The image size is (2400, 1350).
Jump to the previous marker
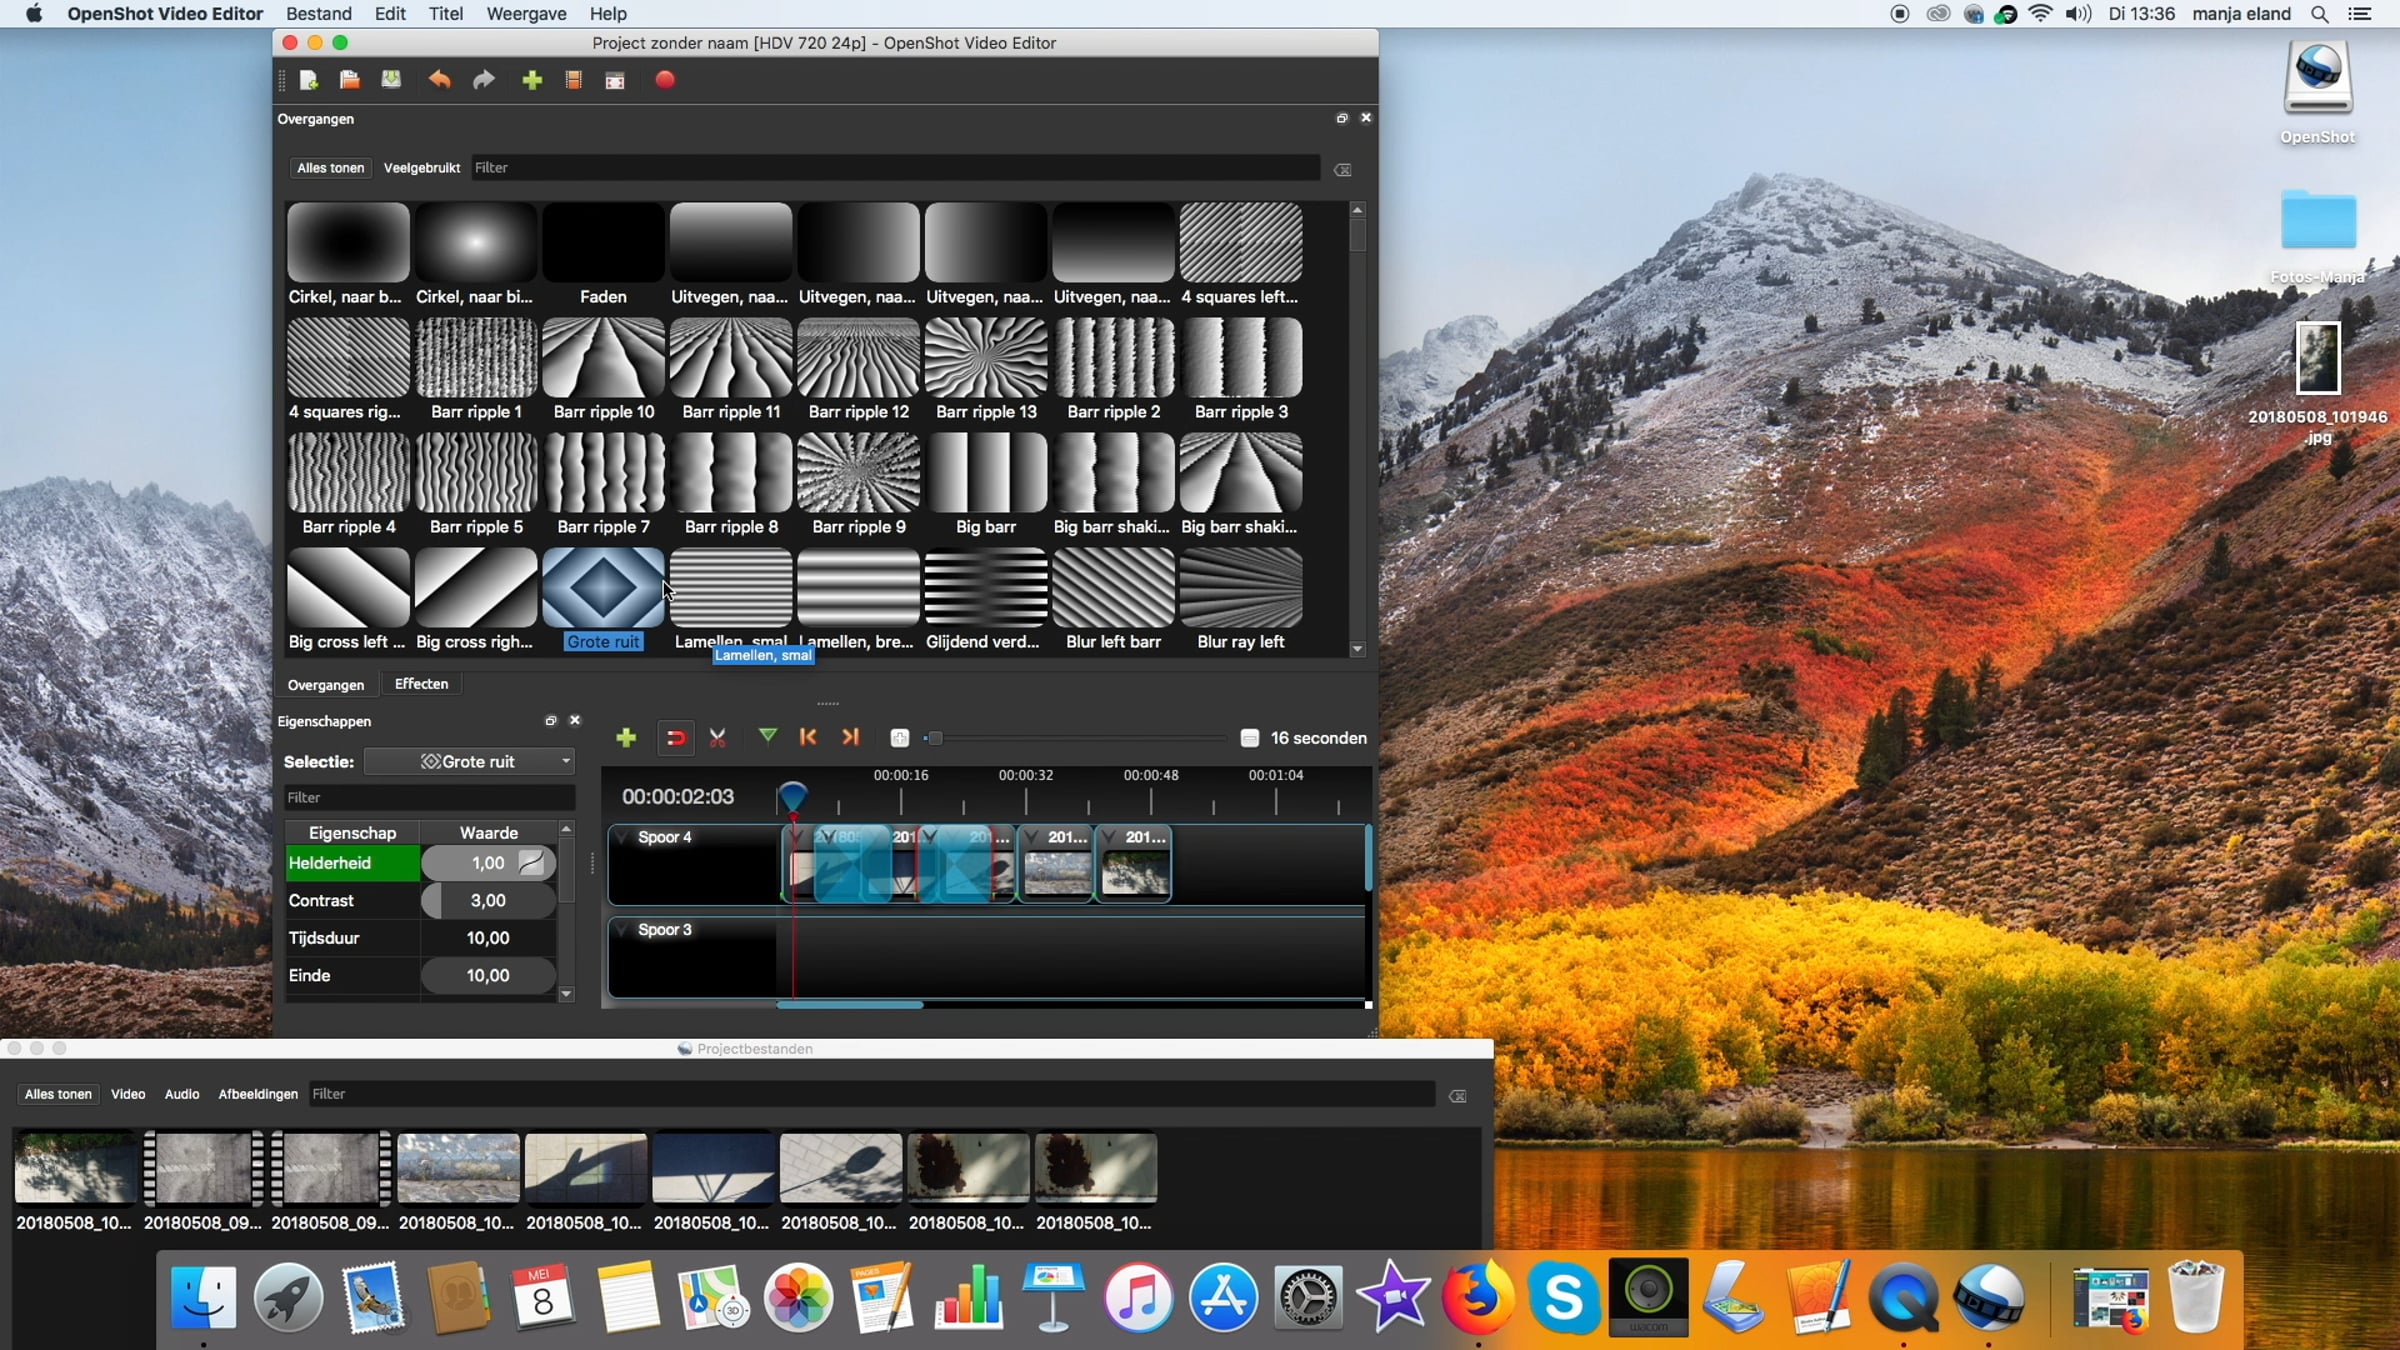pos(808,737)
